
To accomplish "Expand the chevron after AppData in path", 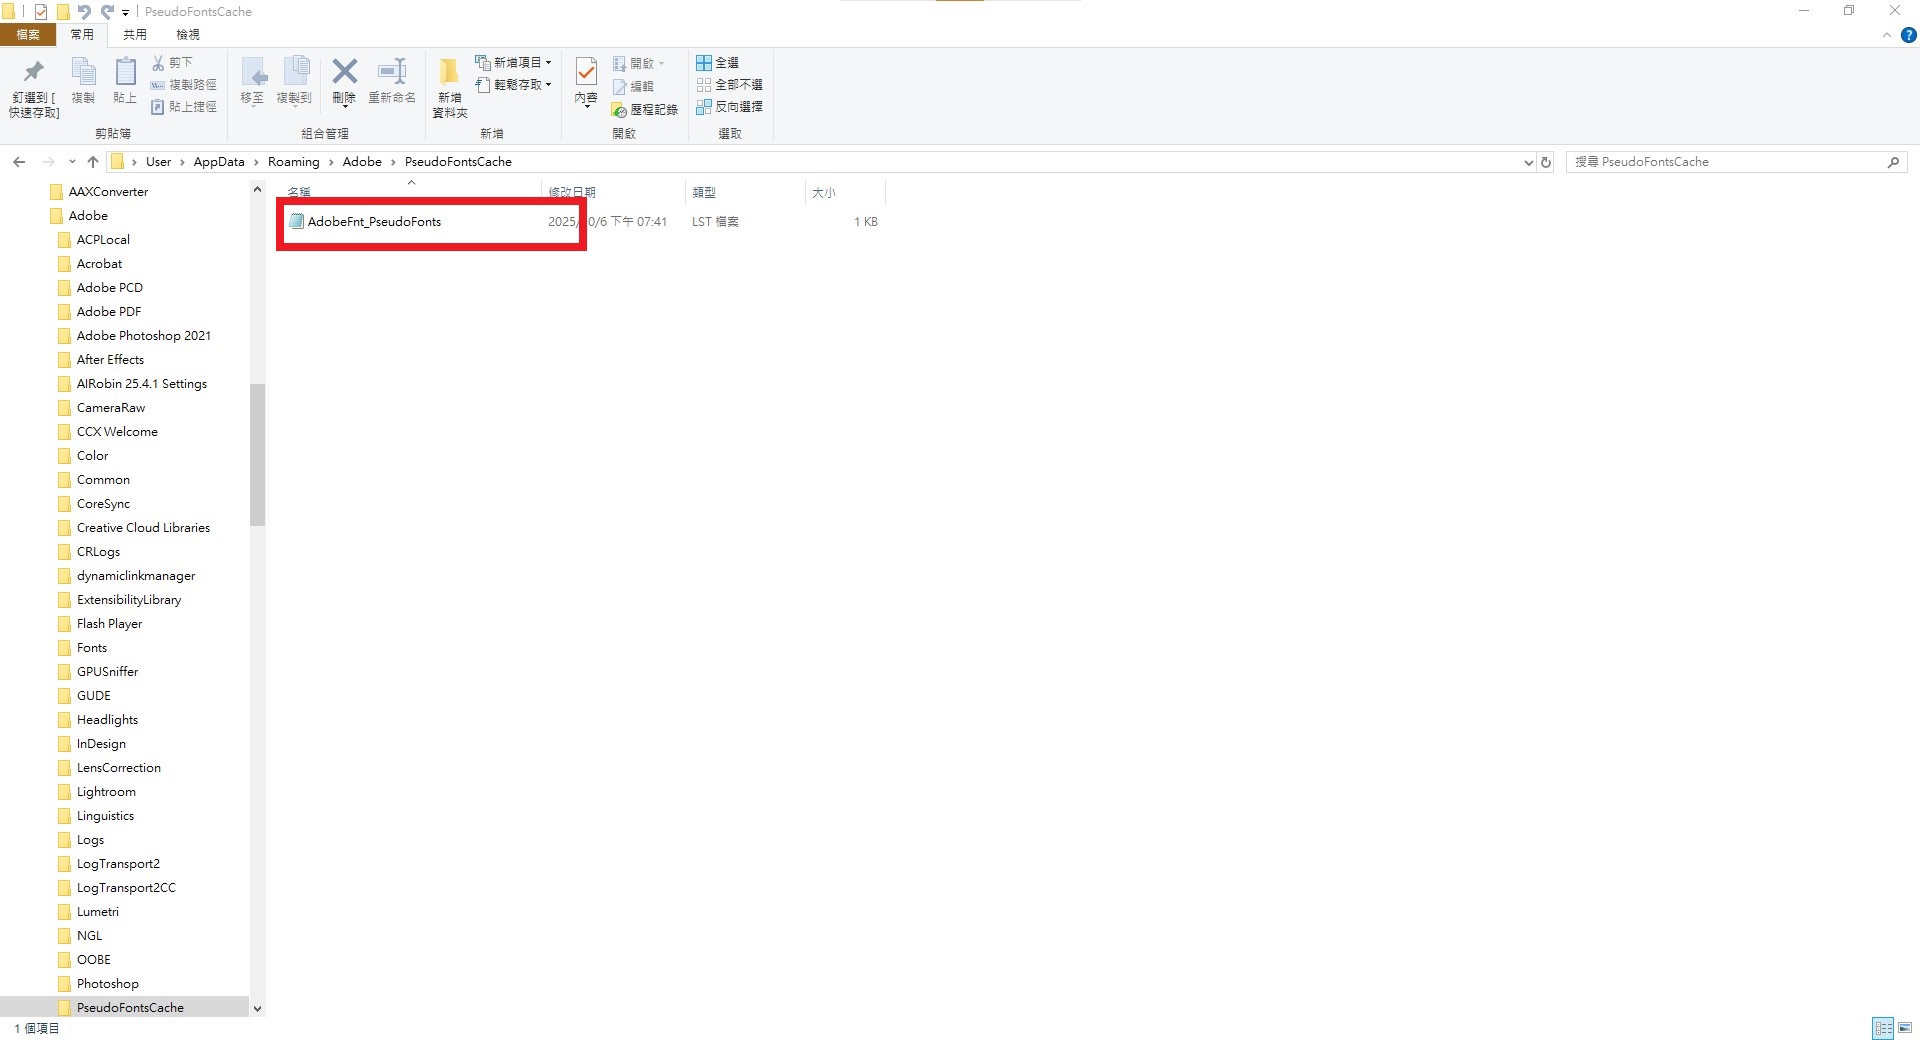I will click(x=256, y=162).
